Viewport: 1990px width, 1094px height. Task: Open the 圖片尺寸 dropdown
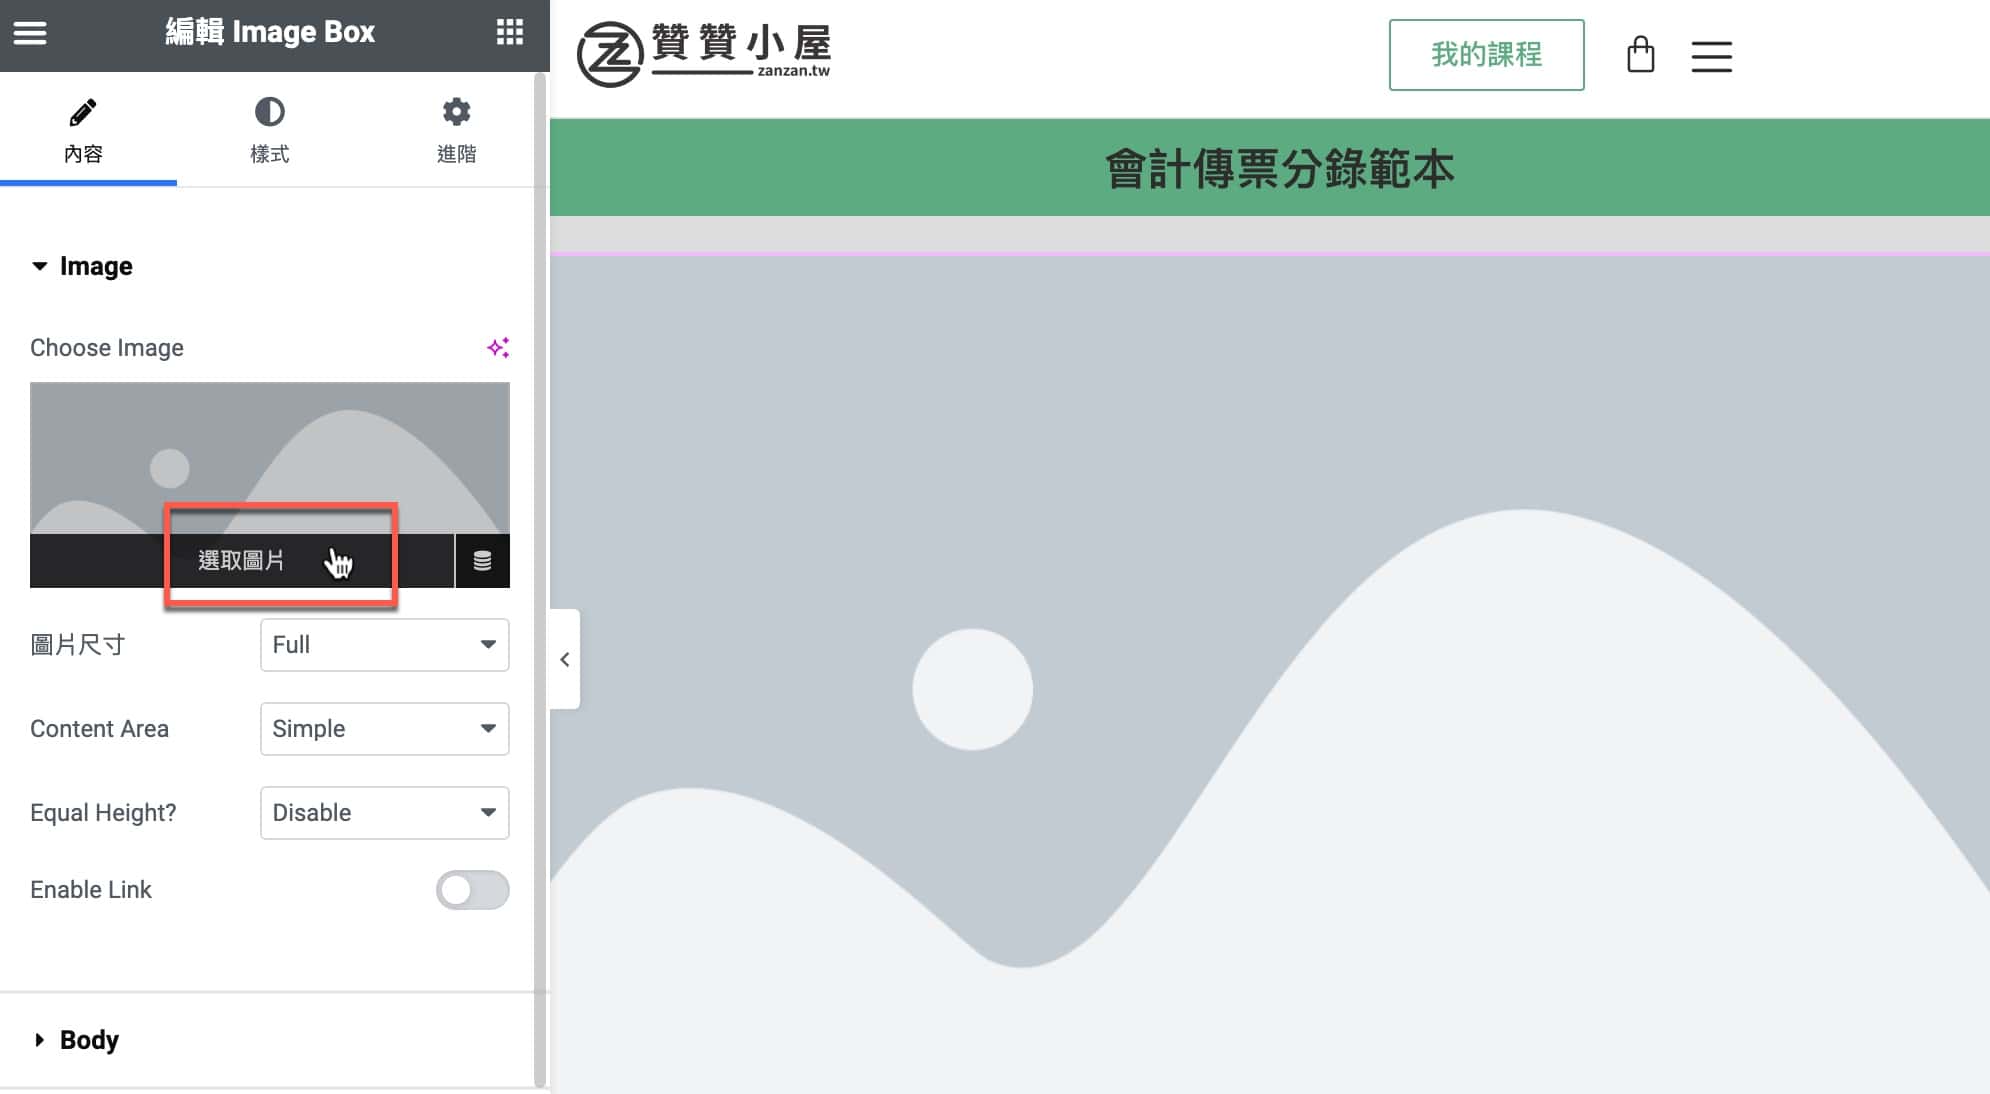click(x=384, y=645)
